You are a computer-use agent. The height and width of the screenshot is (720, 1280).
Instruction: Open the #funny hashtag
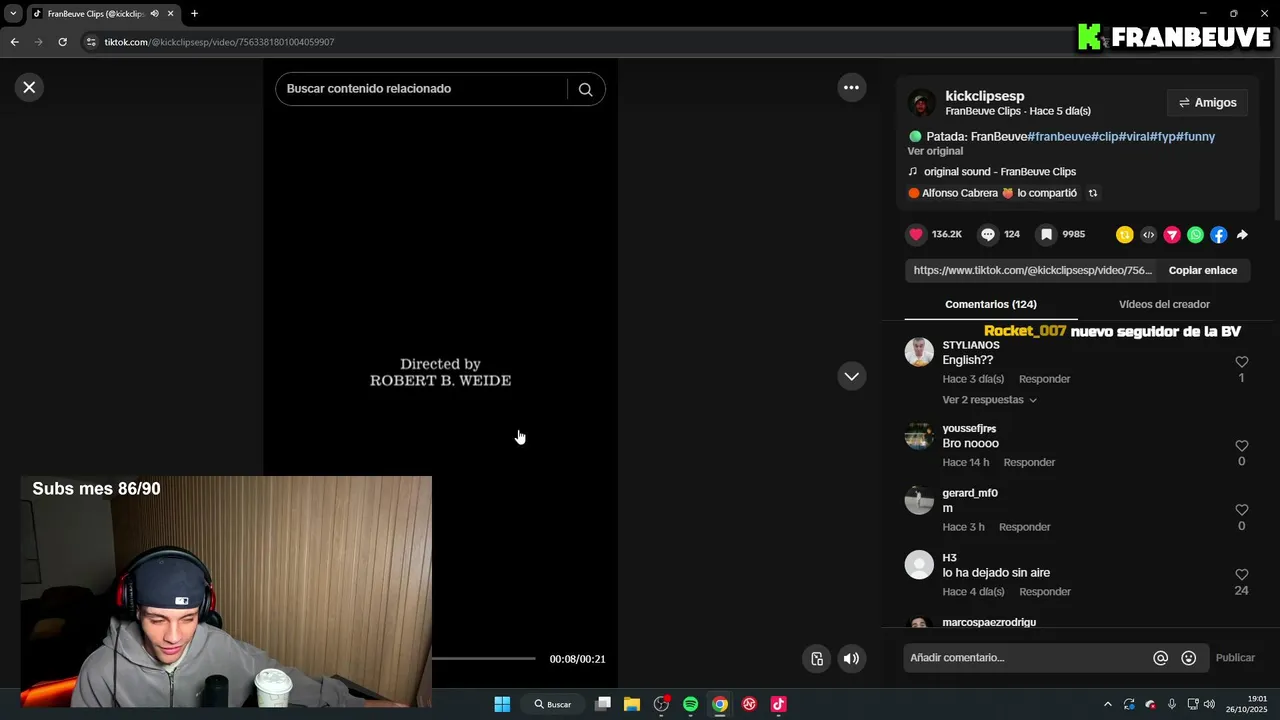(1195, 136)
